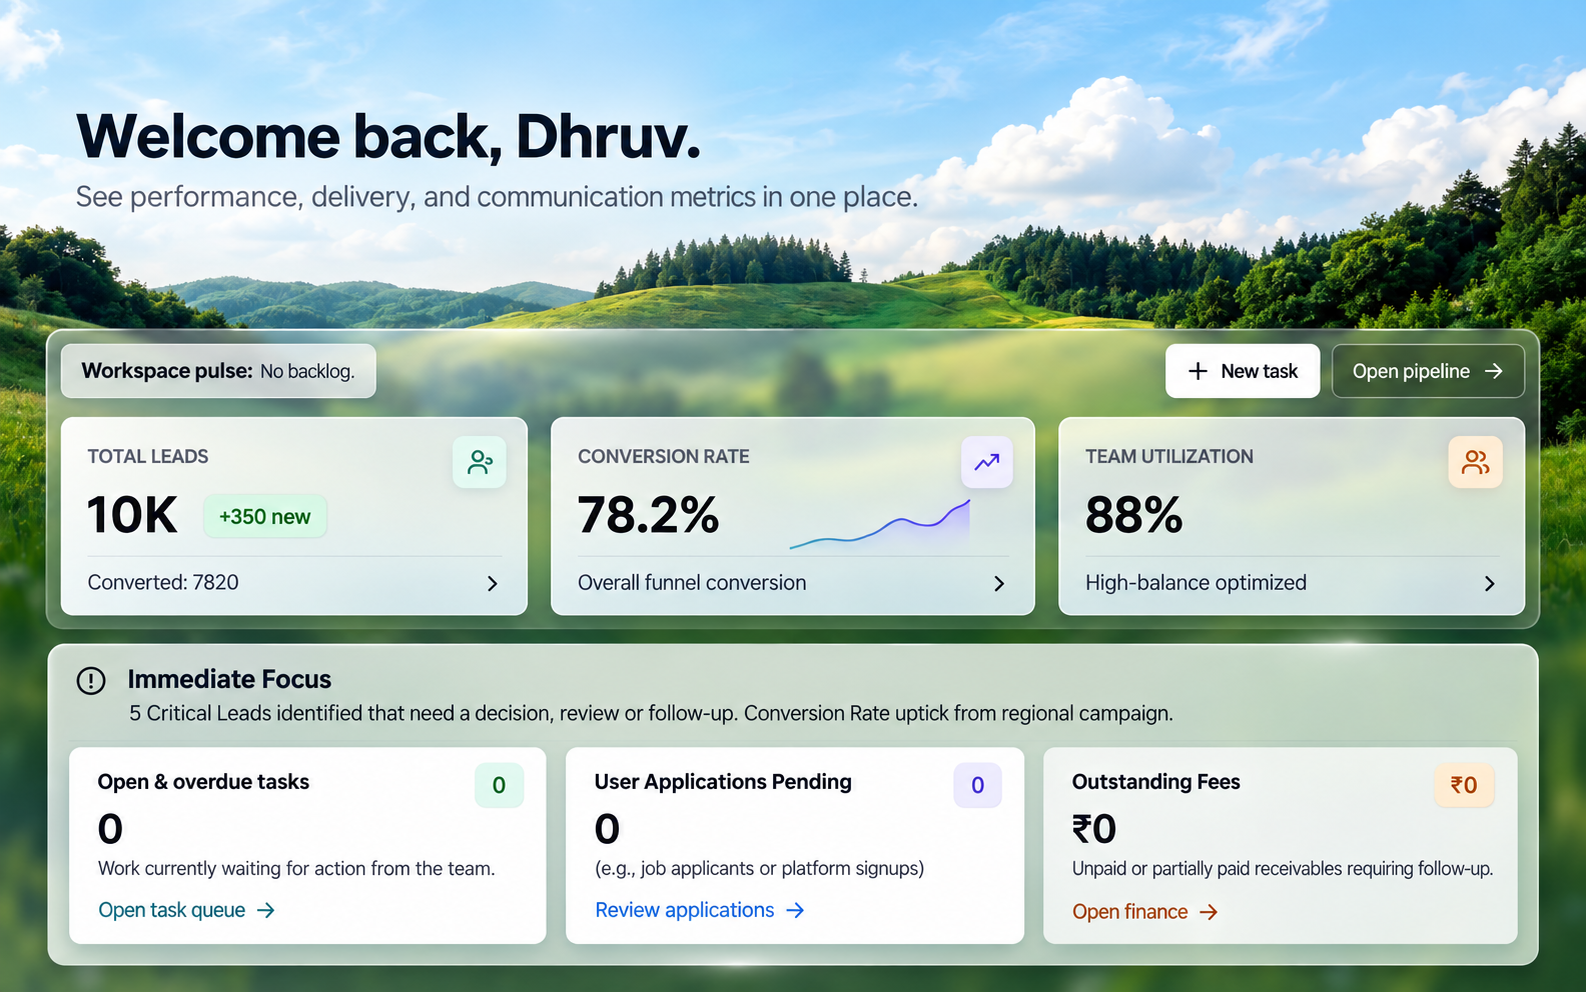This screenshot has height=992, width=1586.
Task: Create a New task
Action: 1242,371
